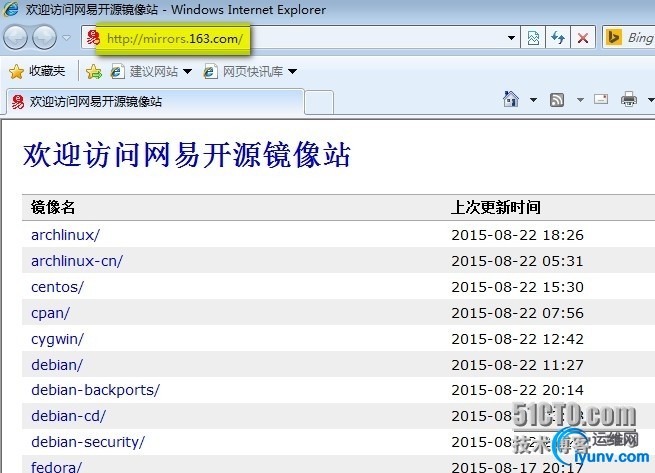655x473 pixels.
Task: Click the browser Forward arrow button
Action: [44, 38]
